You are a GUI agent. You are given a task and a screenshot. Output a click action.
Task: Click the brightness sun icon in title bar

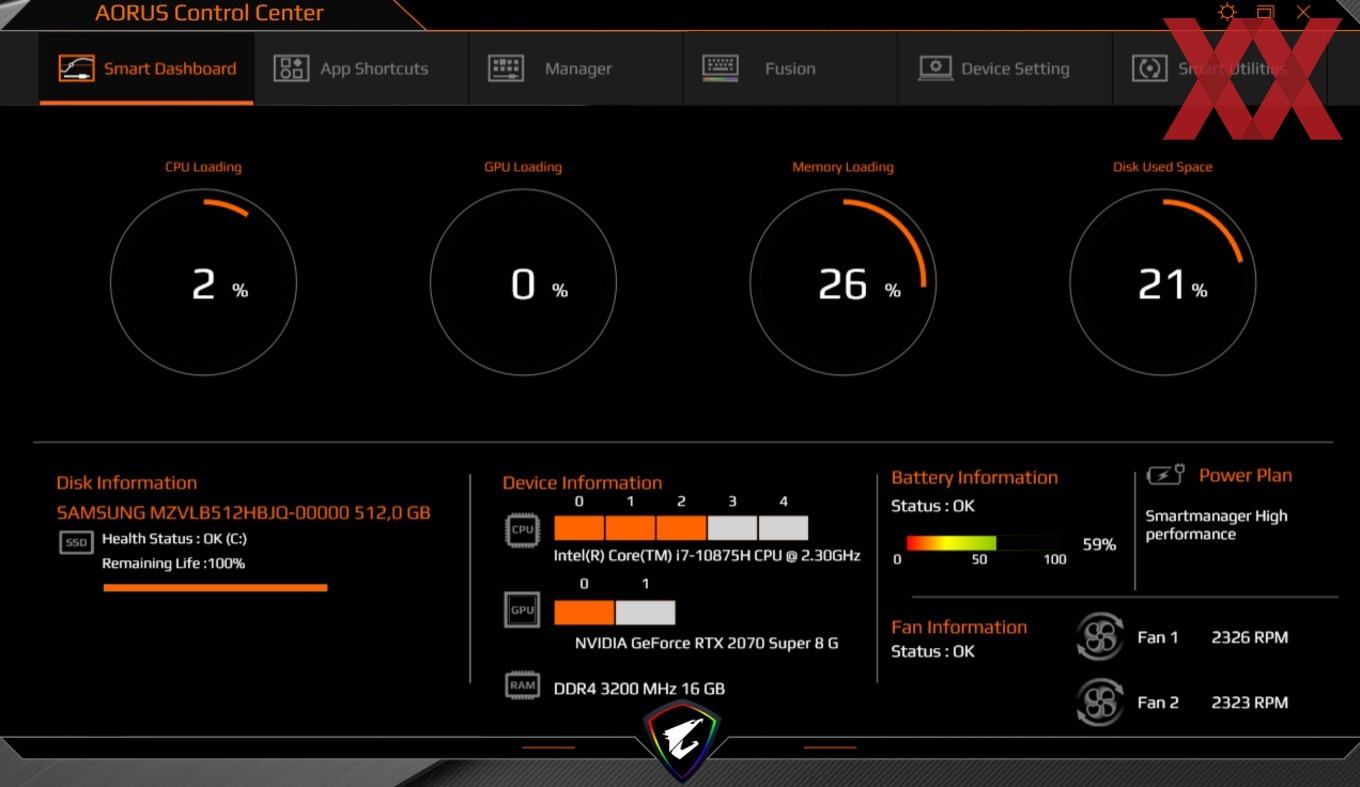[x=1227, y=12]
